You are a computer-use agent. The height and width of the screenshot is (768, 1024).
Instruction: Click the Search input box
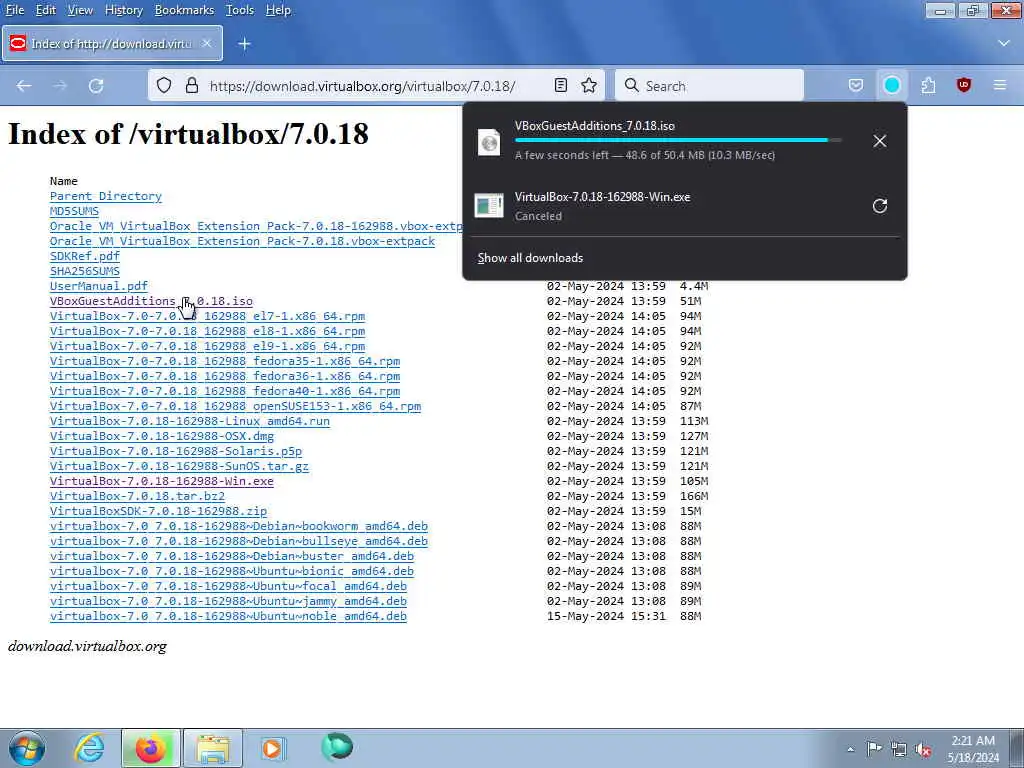709,86
